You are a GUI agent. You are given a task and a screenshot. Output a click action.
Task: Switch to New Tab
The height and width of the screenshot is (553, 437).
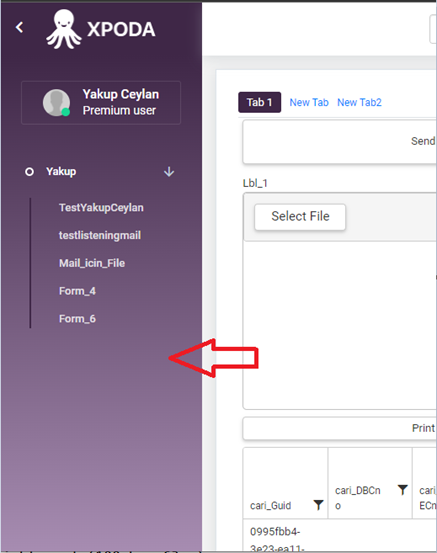[x=309, y=102]
